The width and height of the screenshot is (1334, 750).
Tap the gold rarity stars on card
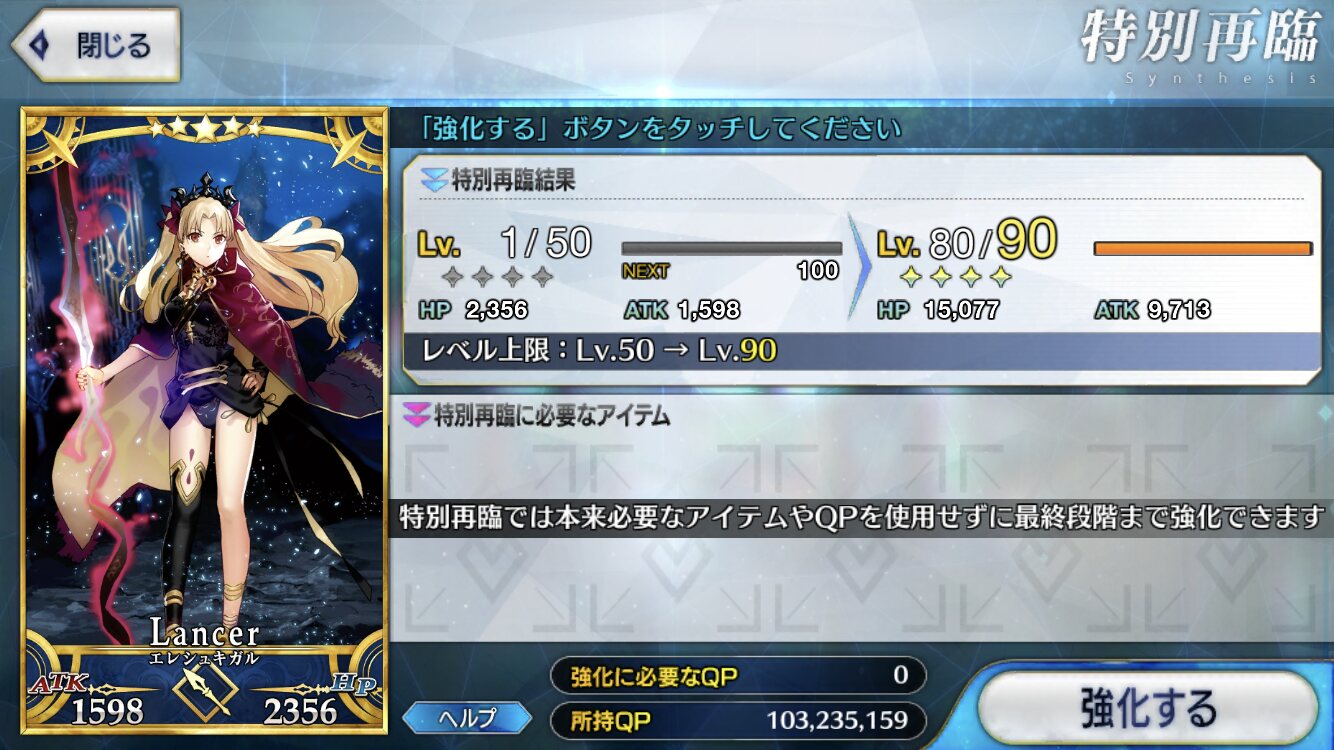[x=204, y=127]
